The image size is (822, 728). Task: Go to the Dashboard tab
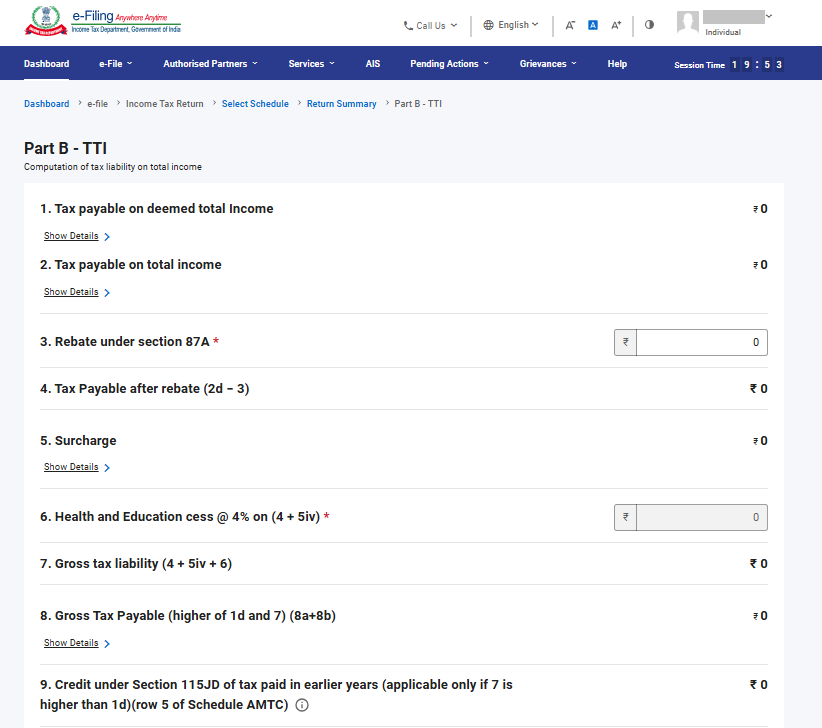tap(47, 63)
